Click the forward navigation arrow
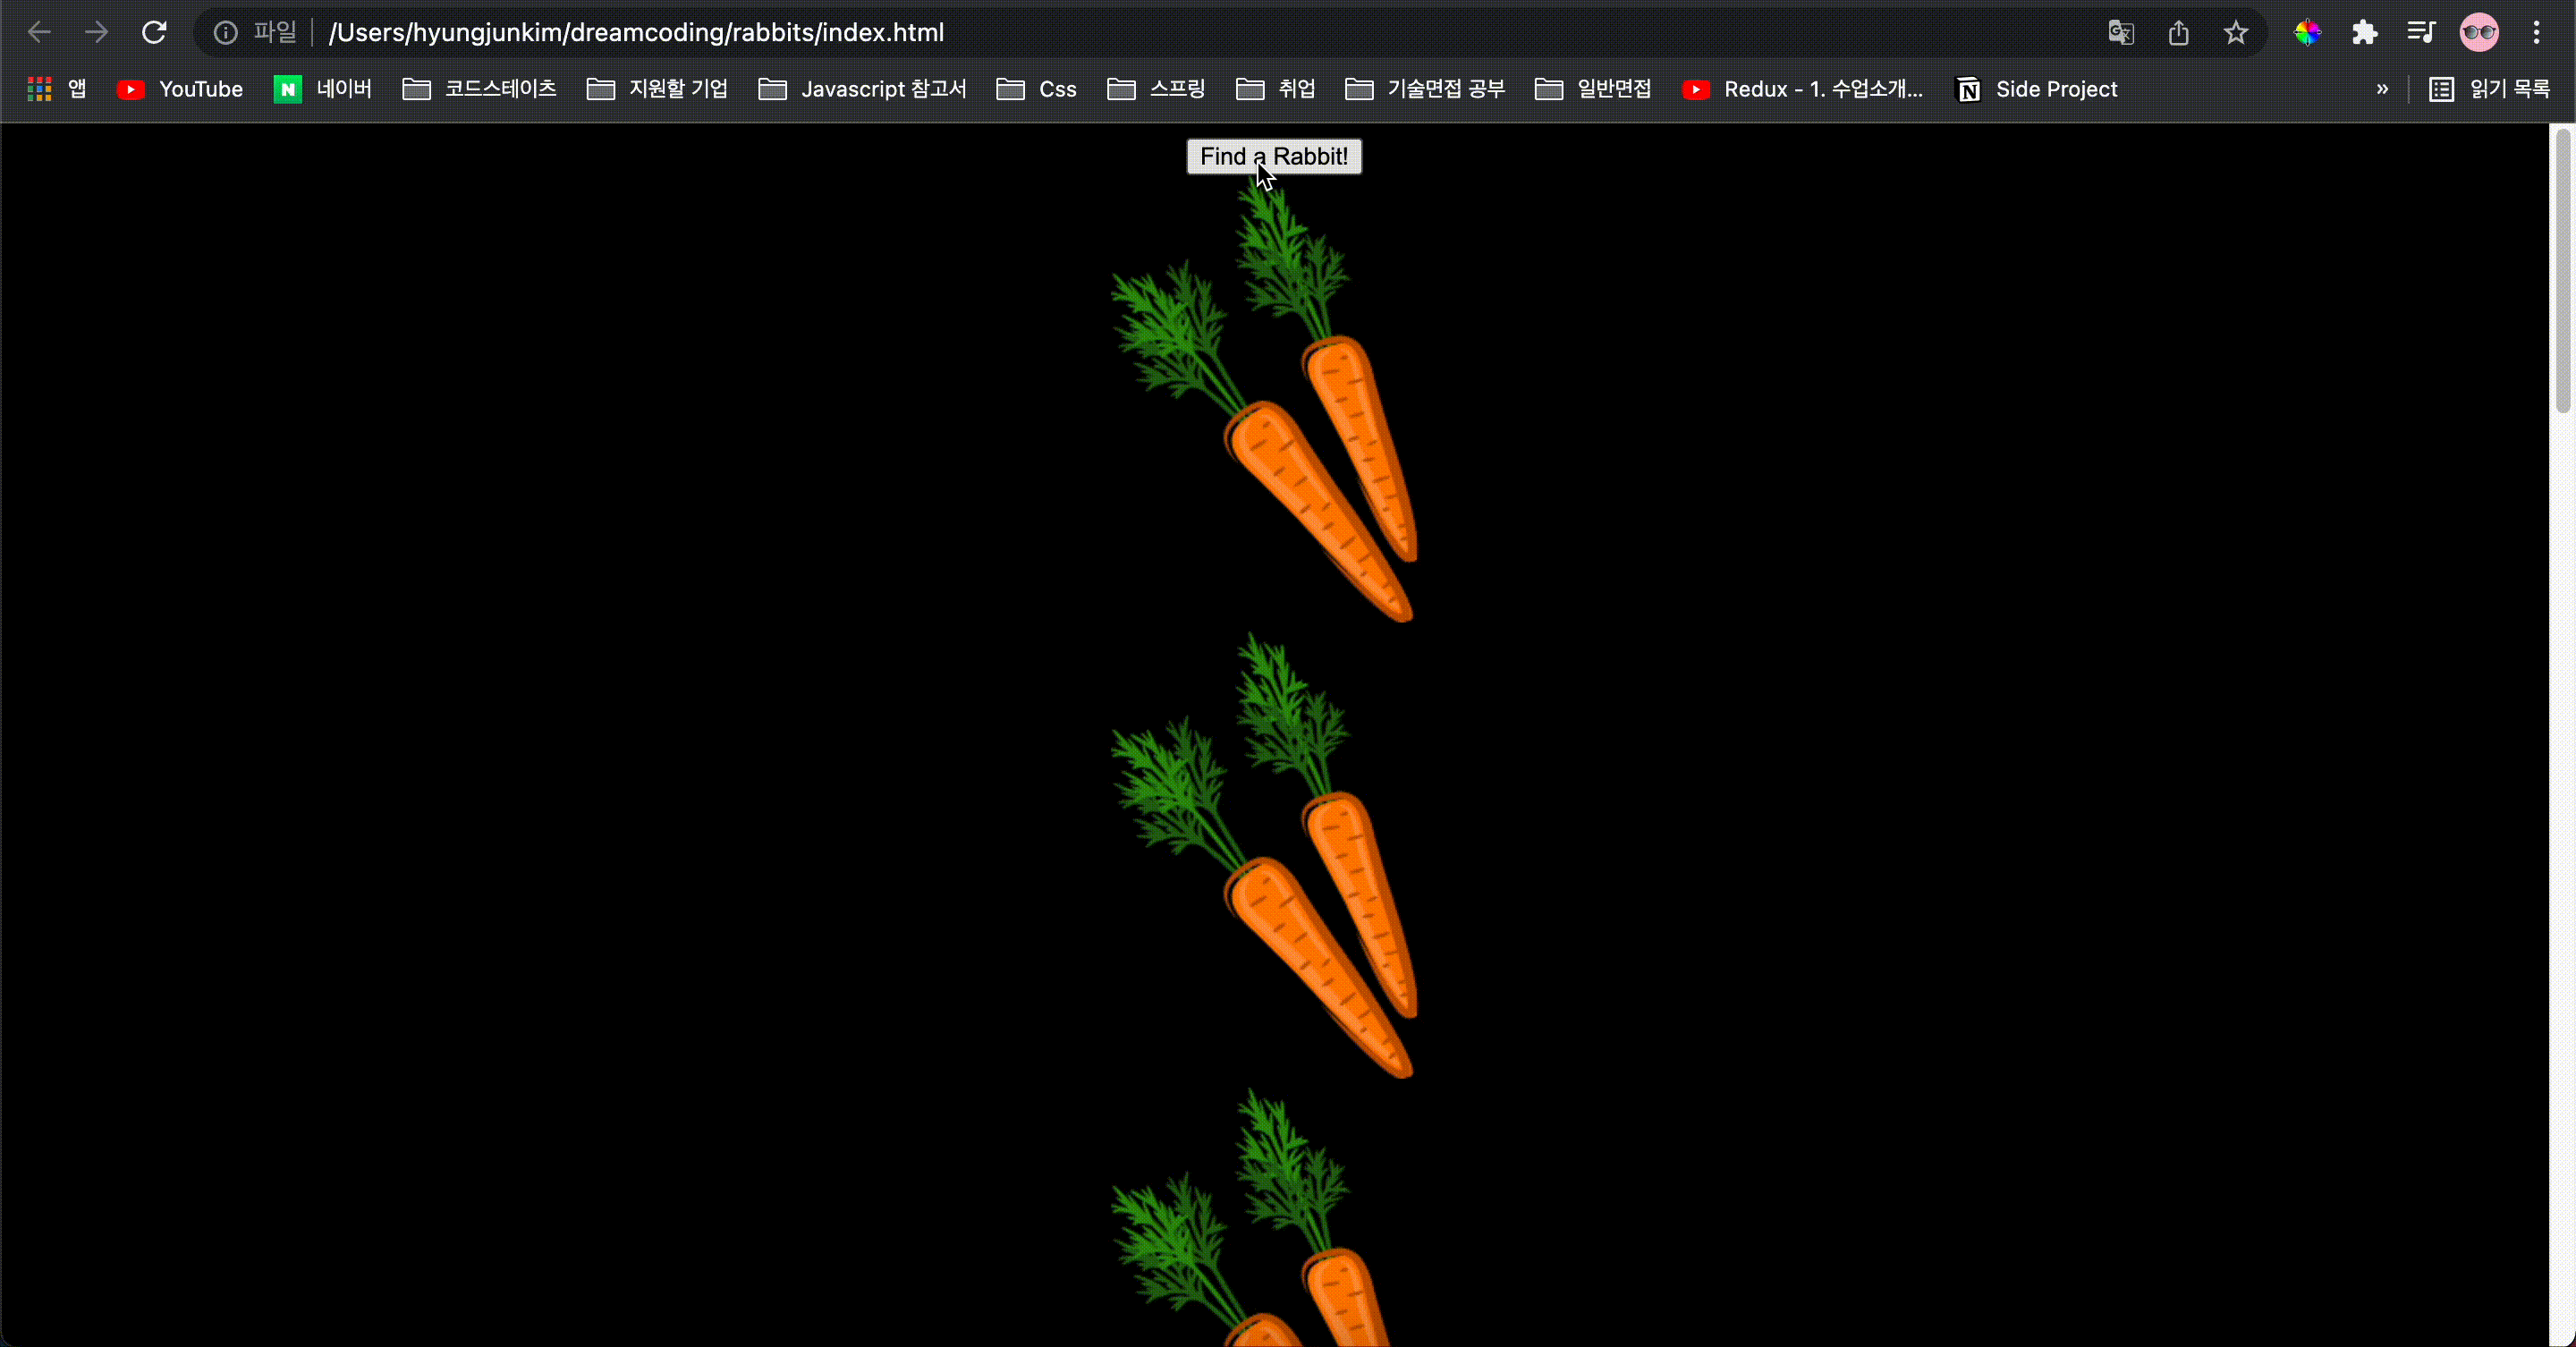Screen dimensions: 2576x1347 click(x=96, y=32)
